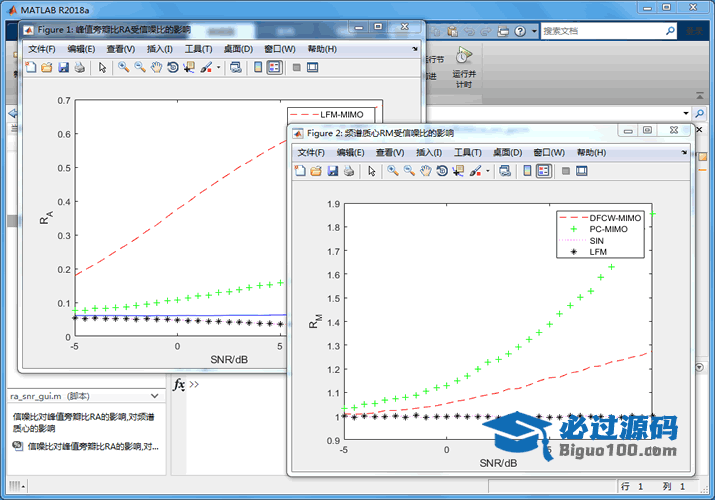Screen dimensions: 715x500
Task: Click Show Plot Tools icon in Figure 1
Action: [312, 67]
